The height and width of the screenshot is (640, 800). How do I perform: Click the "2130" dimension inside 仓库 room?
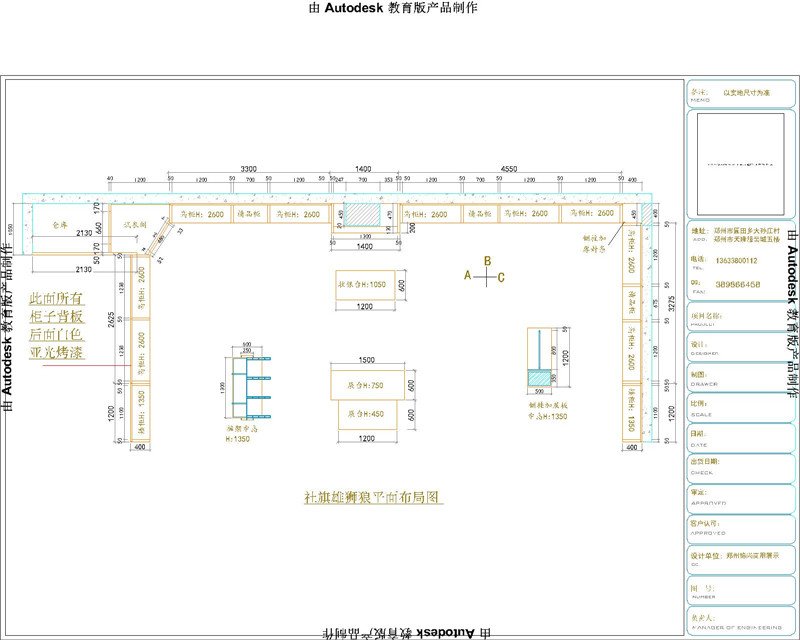[84, 233]
